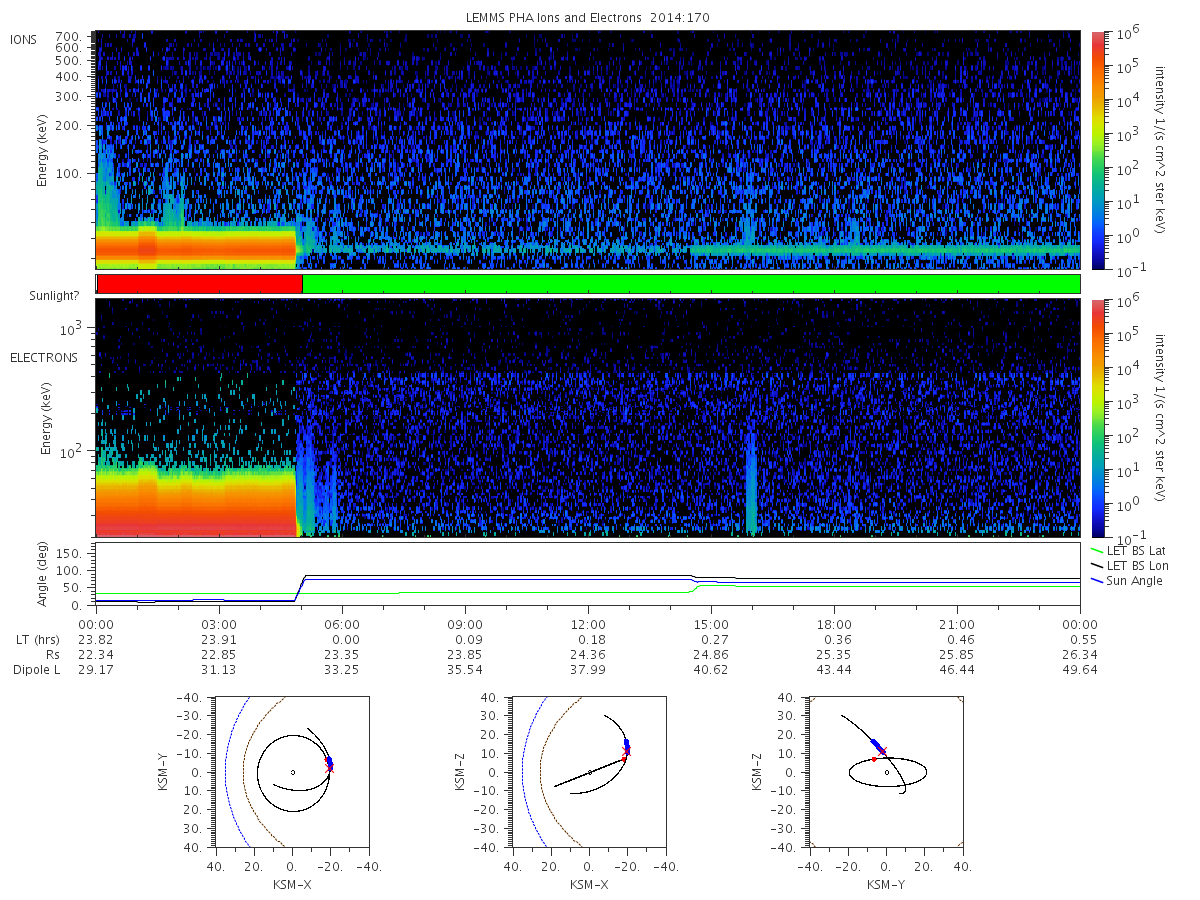This screenshot has height=900, width=1200.
Task: Click the LET BS Lat legend entry
Action: (x=1133, y=551)
